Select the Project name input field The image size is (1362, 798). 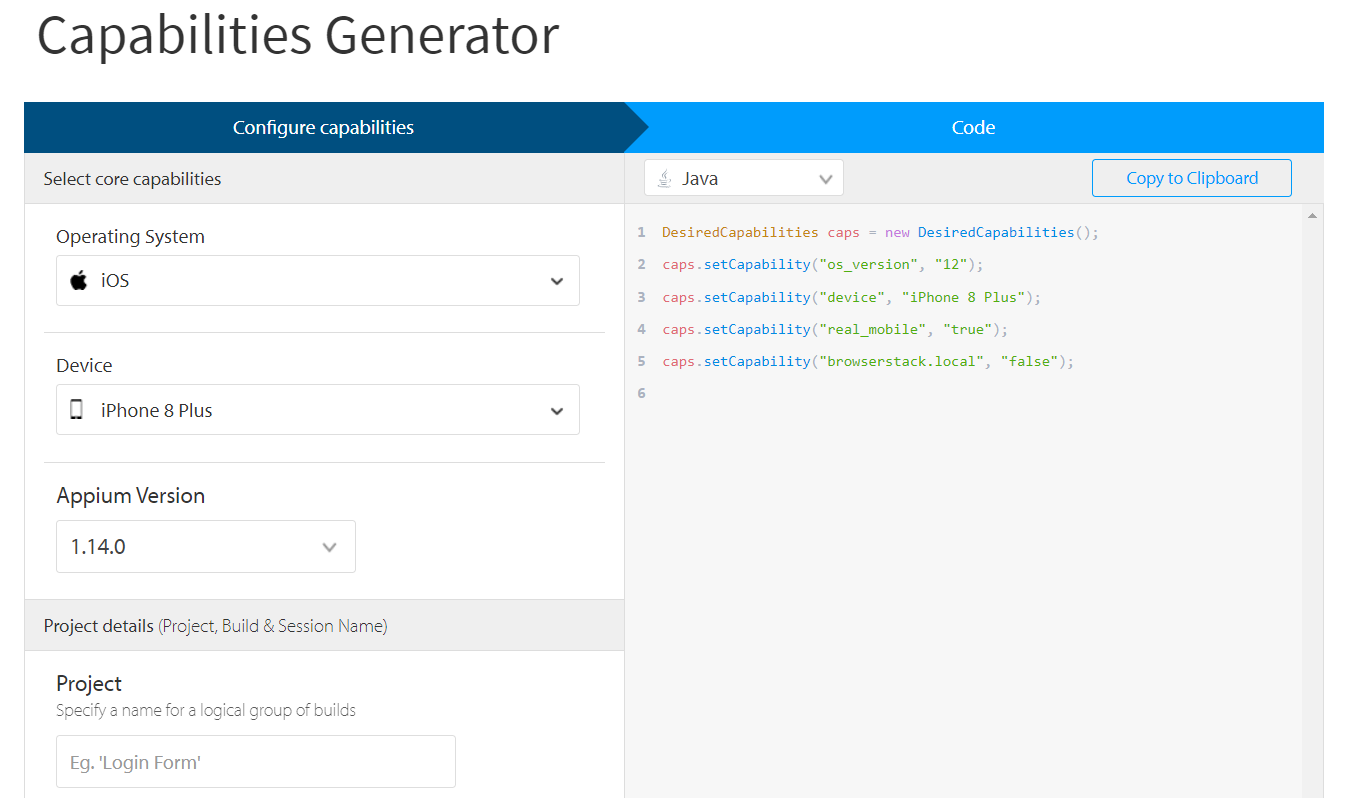coord(255,761)
